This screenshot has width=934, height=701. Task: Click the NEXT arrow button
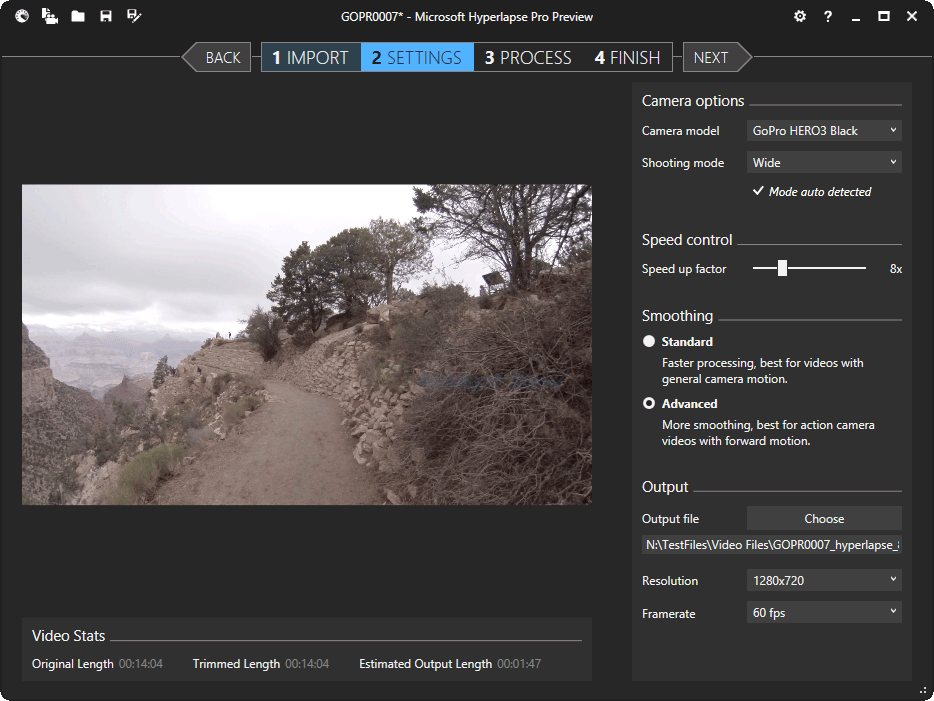(714, 57)
